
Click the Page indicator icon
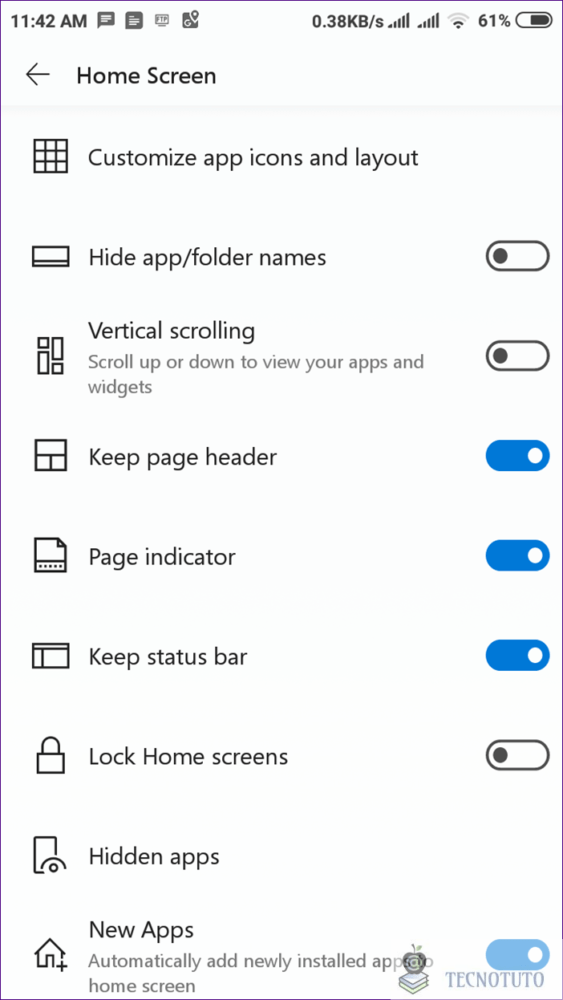pos(50,556)
